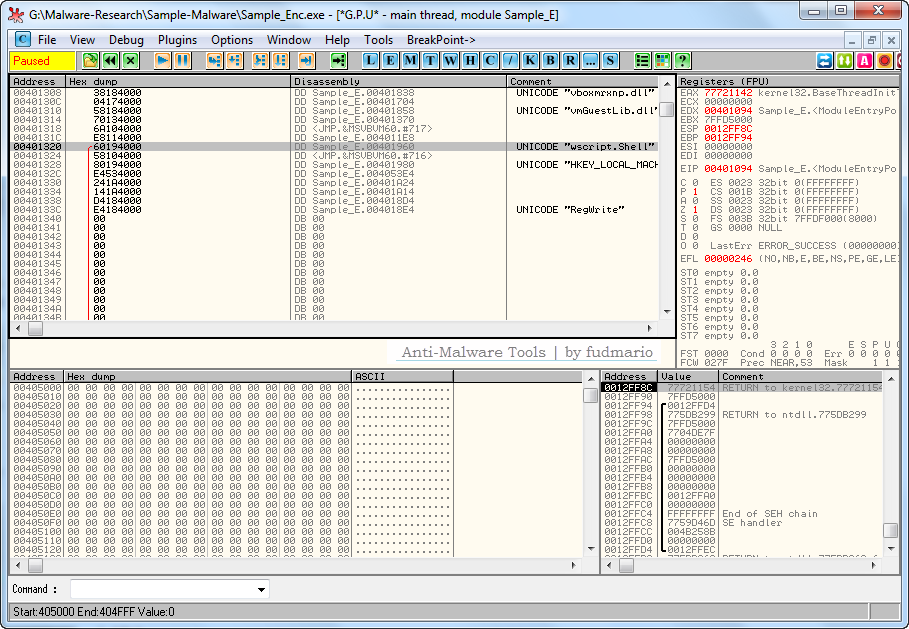This screenshot has width=909, height=629.
Task: Open the BreakPoint-> menu
Action: click(x=441, y=40)
